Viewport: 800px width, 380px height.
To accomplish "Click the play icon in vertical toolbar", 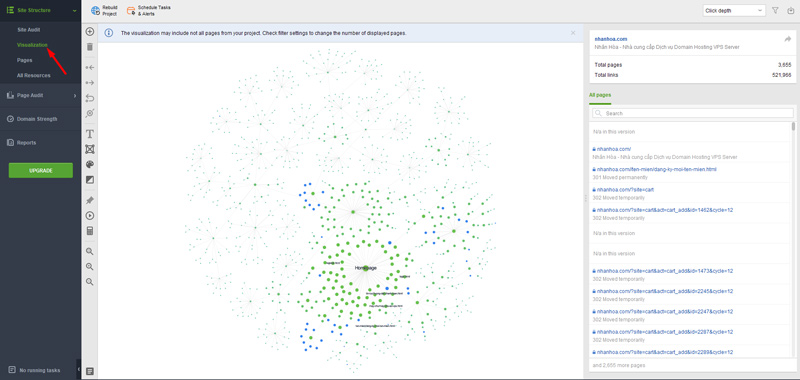I will 90,216.
